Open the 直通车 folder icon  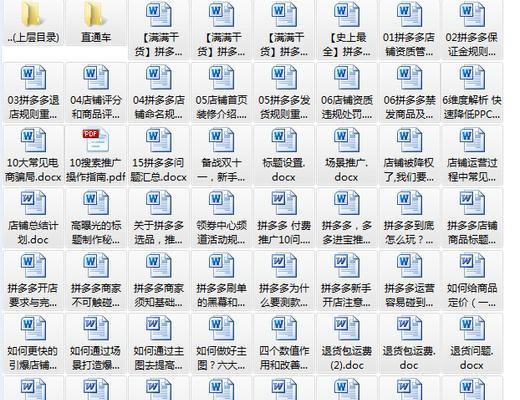[x=96, y=14]
